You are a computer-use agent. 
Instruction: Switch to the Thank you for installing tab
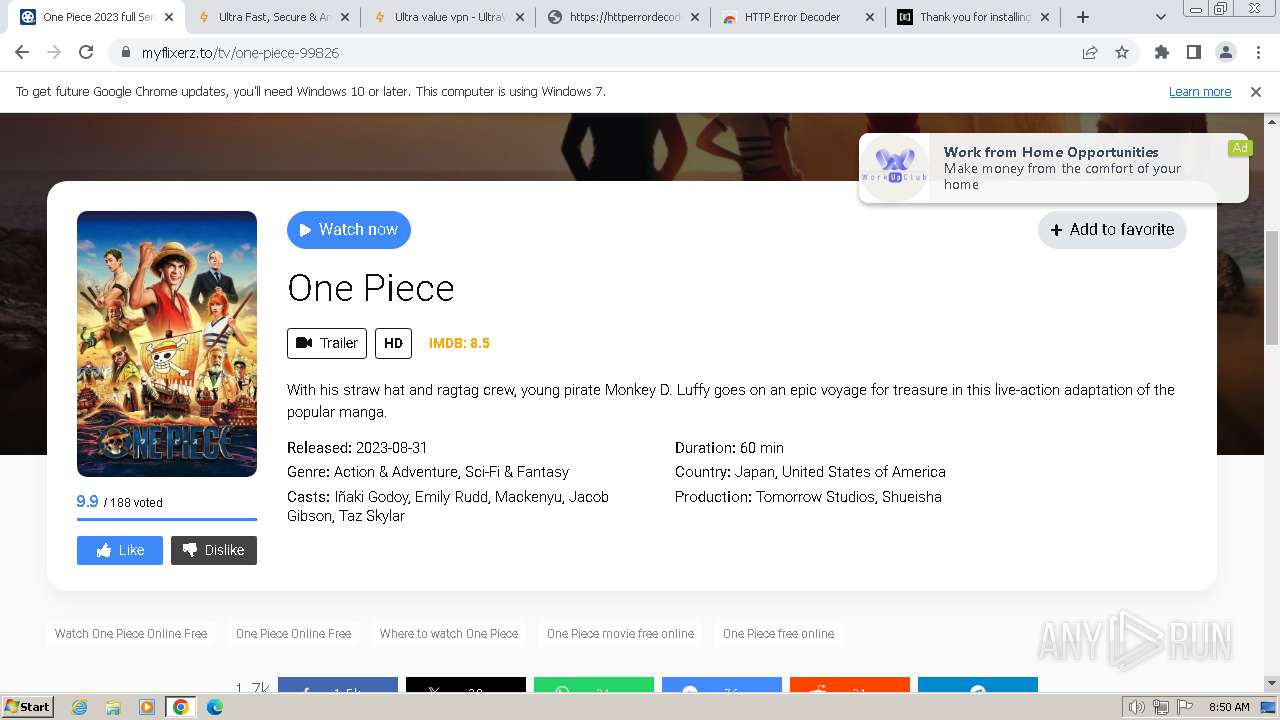point(973,17)
